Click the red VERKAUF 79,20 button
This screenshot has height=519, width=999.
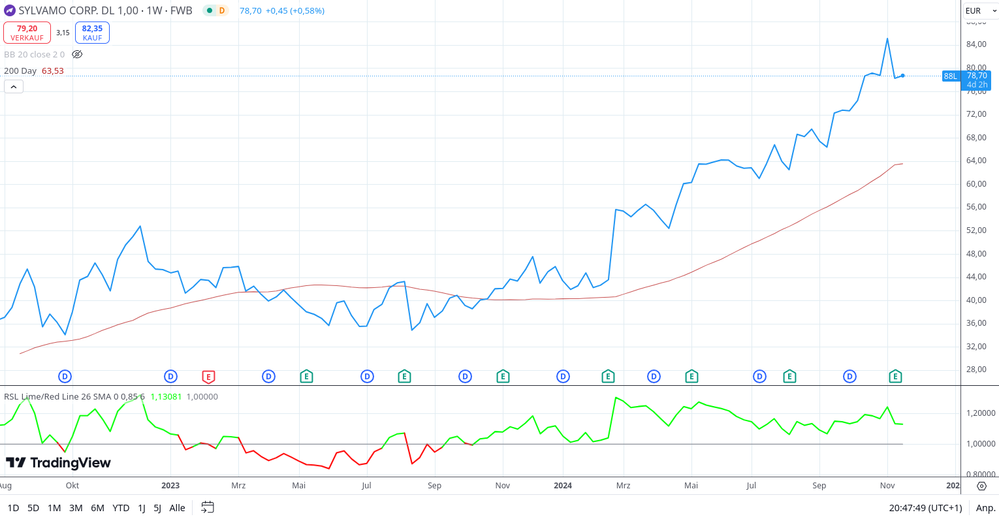point(27,33)
